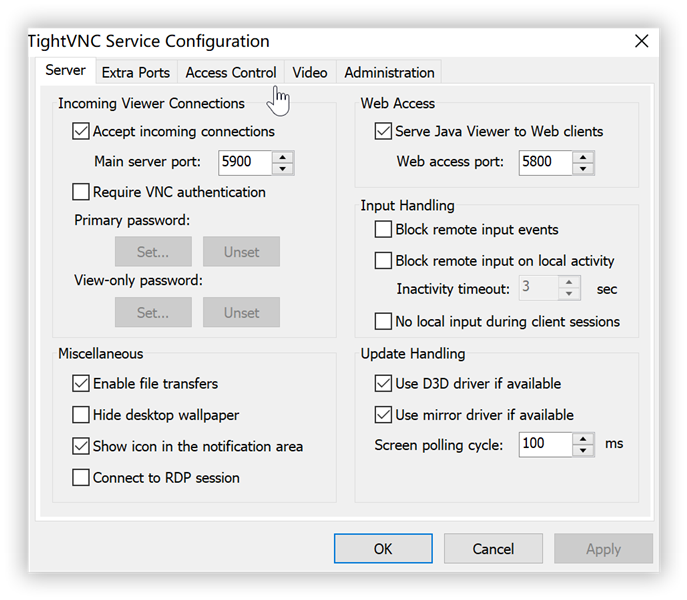This screenshot has height=600, width=687.
Task: Open the Extra Ports tab
Action: tap(136, 72)
